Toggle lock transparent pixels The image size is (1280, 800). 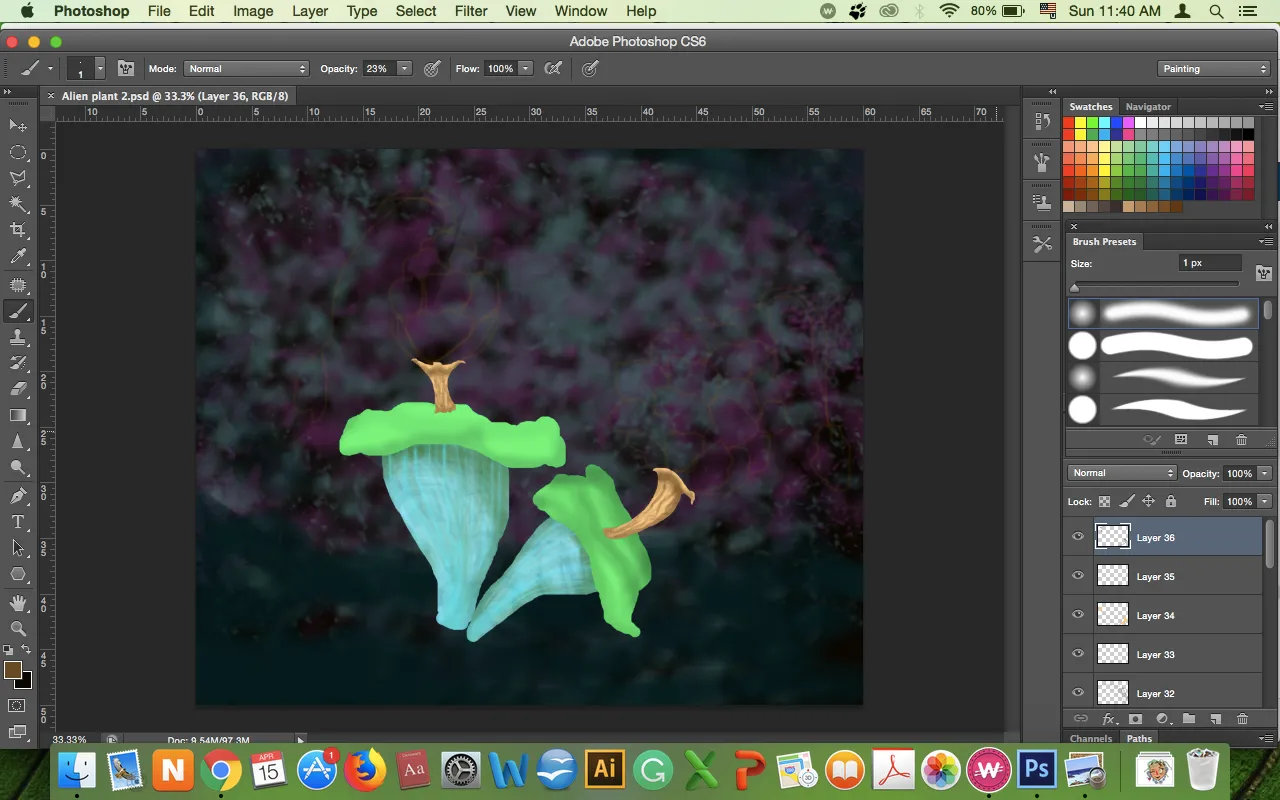(x=1105, y=501)
